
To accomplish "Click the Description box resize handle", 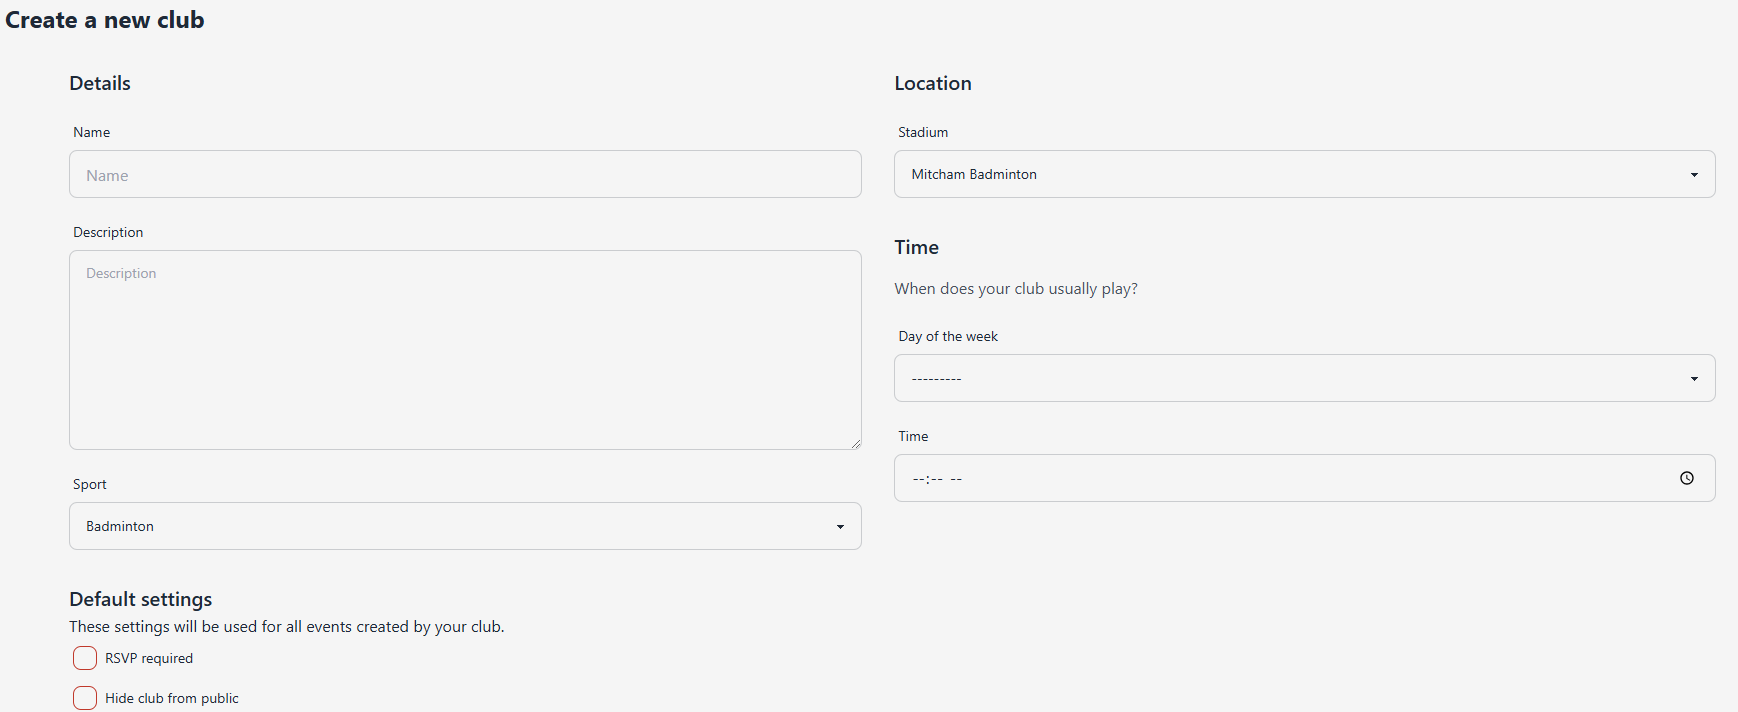I will tap(855, 443).
